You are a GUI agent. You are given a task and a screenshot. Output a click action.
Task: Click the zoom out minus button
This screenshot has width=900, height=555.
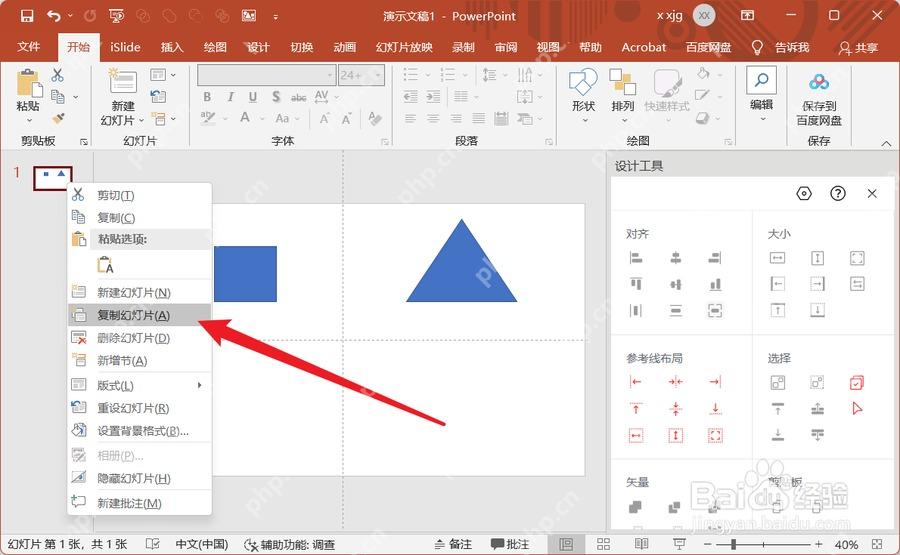[x=708, y=544]
